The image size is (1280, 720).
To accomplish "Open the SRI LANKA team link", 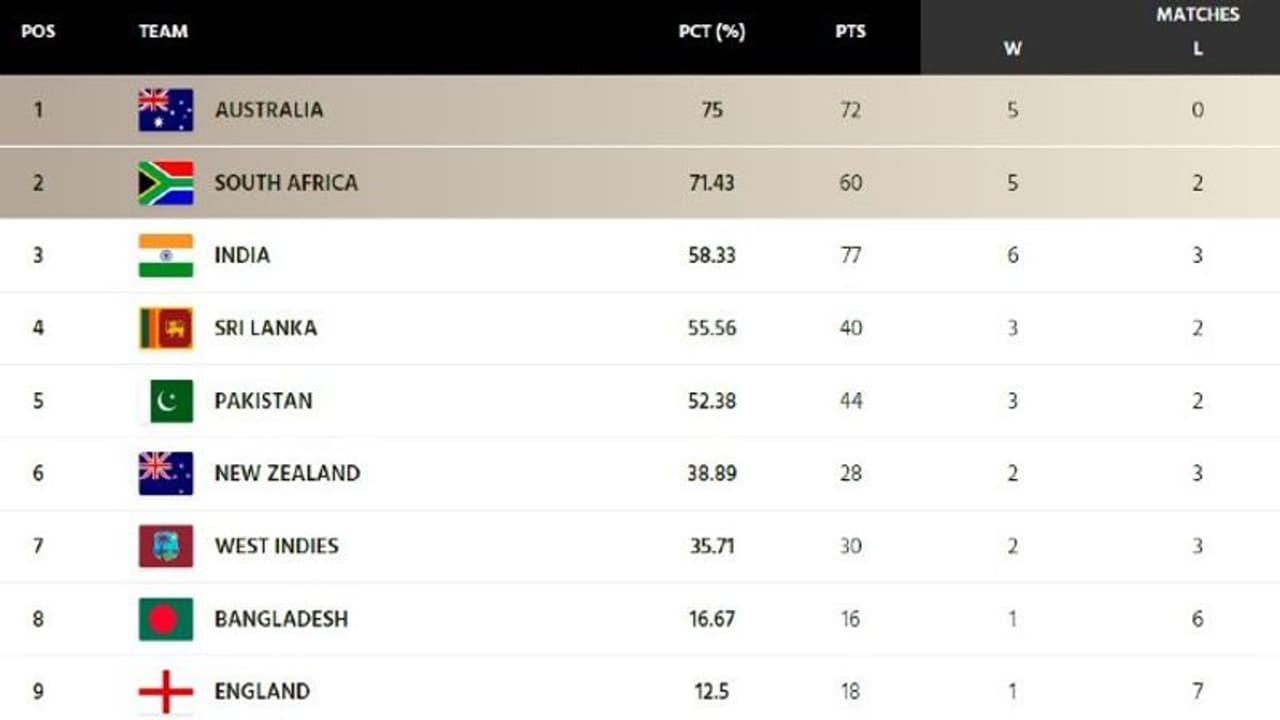I will pyautogui.click(x=265, y=328).
